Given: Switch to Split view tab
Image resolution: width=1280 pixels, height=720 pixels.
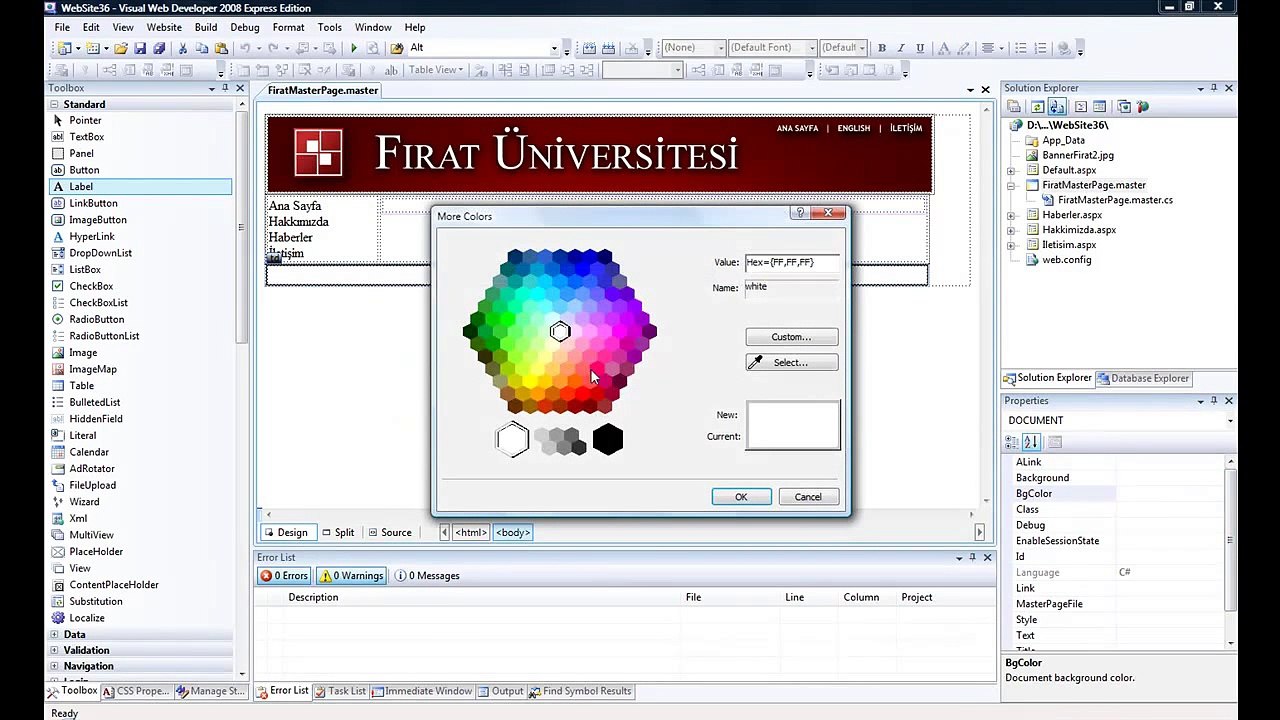Looking at the screenshot, I should 338,532.
